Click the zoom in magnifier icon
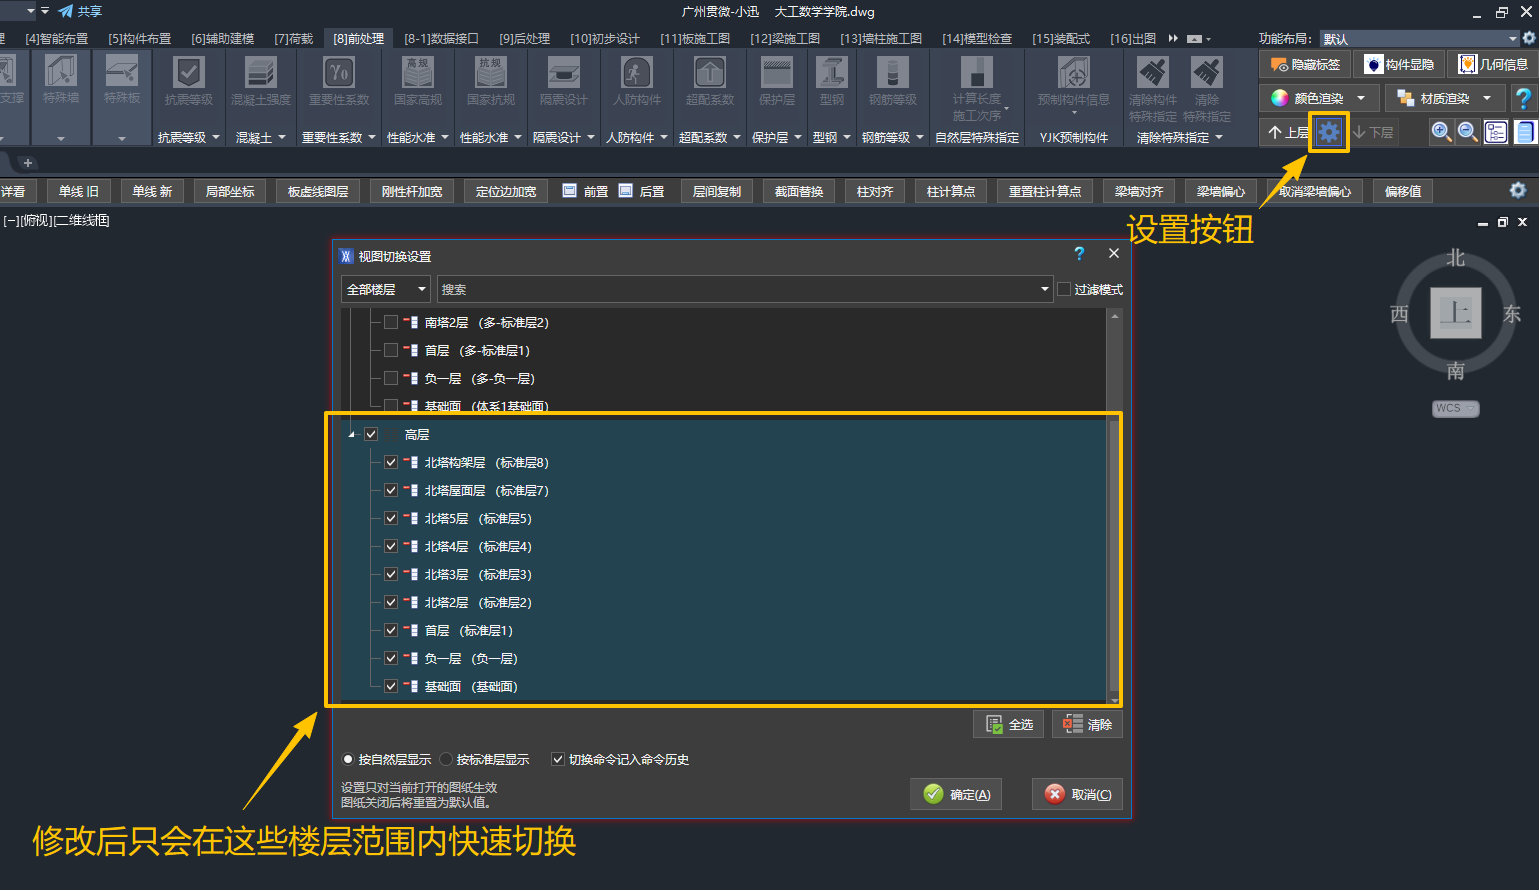1539x890 pixels. coord(1441,132)
